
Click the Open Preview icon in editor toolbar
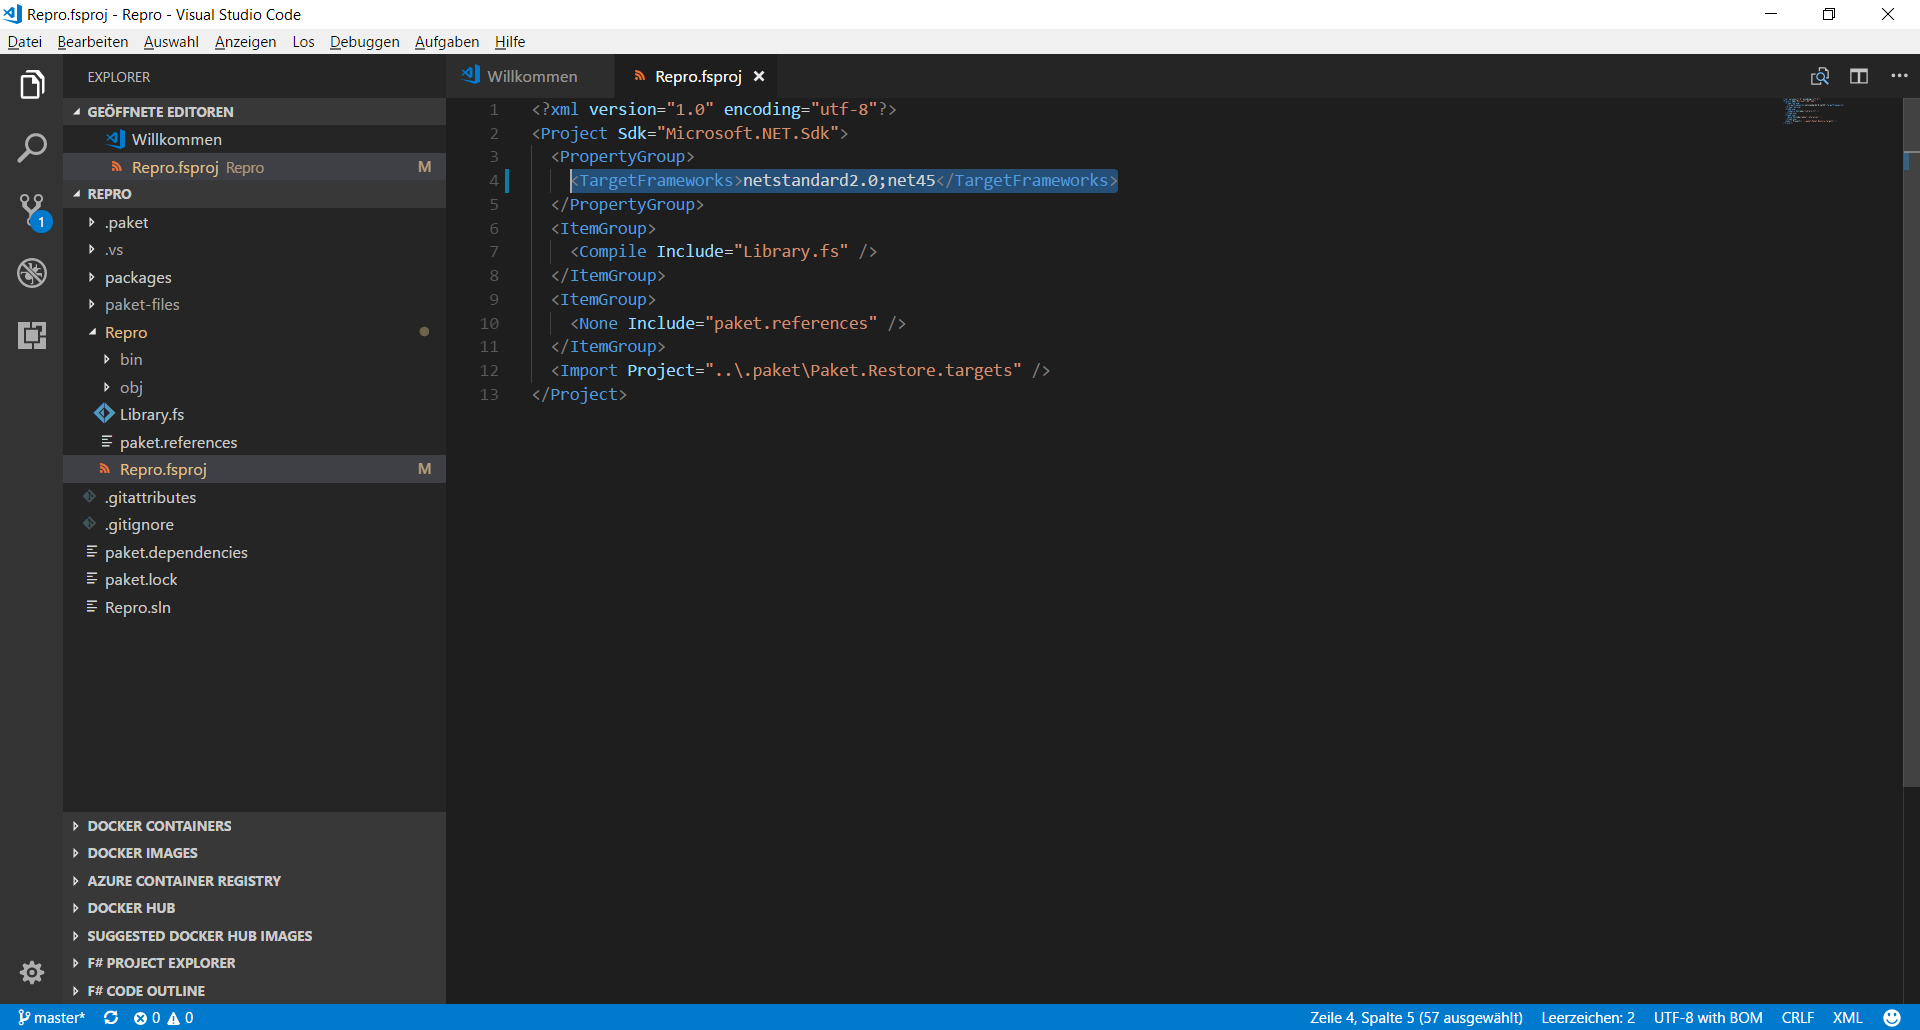point(1820,76)
